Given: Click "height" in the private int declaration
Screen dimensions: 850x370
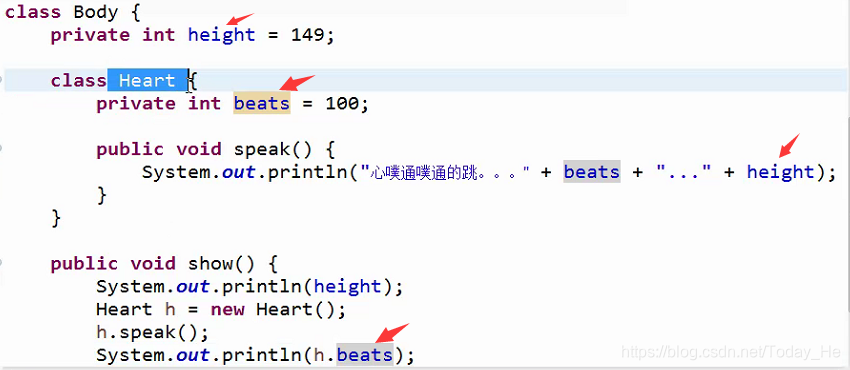Looking at the screenshot, I should pyautogui.click(x=221, y=35).
